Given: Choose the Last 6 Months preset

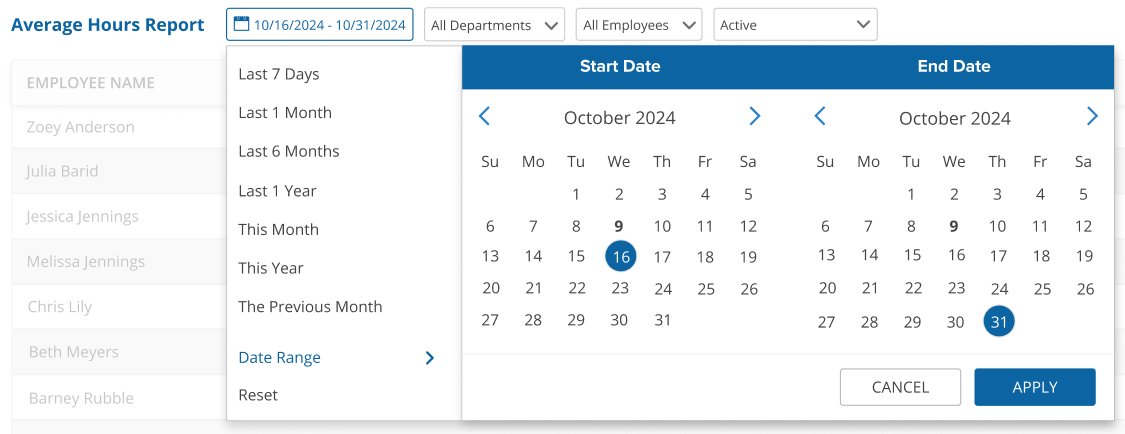Looking at the screenshot, I should (288, 151).
